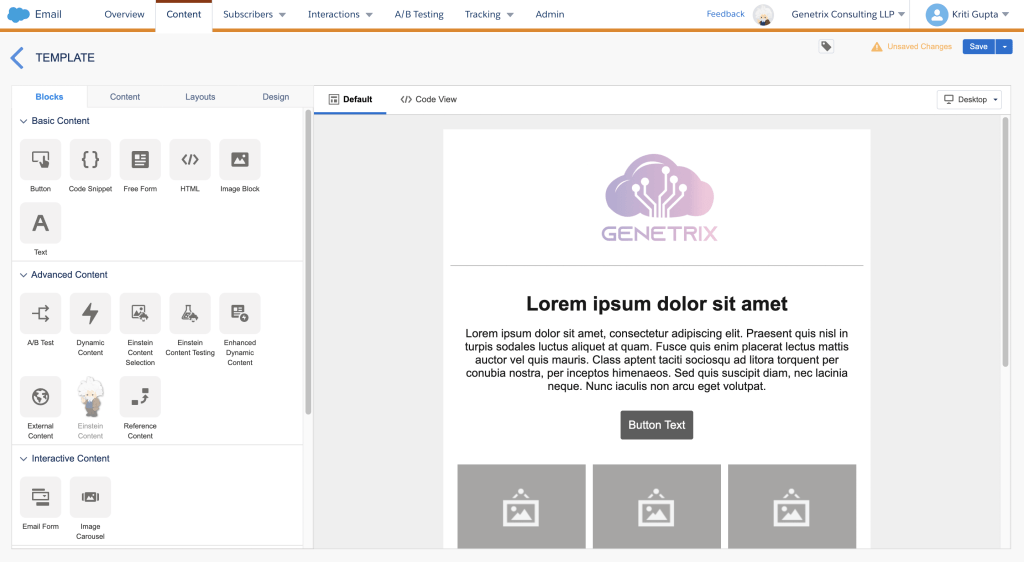Click the left image placeholder
Screen dimensions: 1024x562
coord(521,507)
